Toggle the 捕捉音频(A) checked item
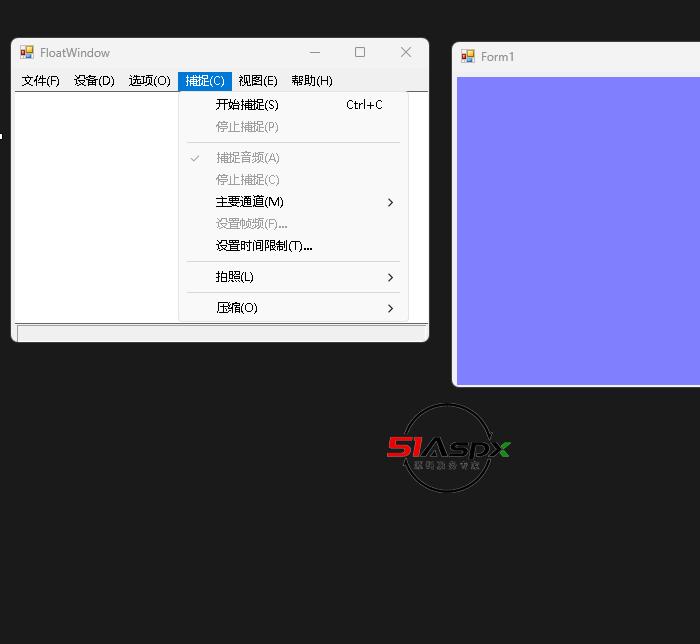The height and width of the screenshot is (644, 700). [293, 158]
